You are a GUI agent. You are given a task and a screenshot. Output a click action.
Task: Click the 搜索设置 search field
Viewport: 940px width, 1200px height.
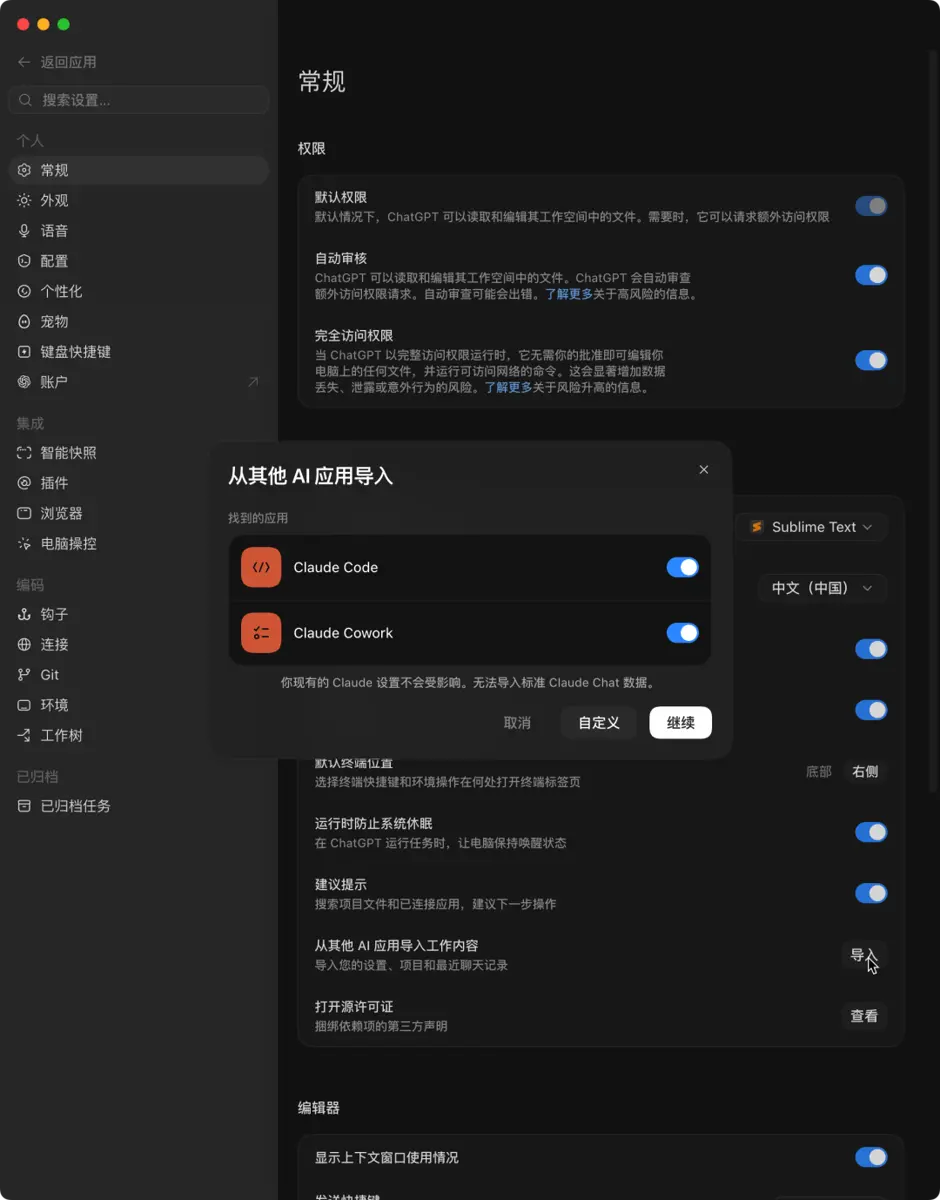tap(139, 100)
